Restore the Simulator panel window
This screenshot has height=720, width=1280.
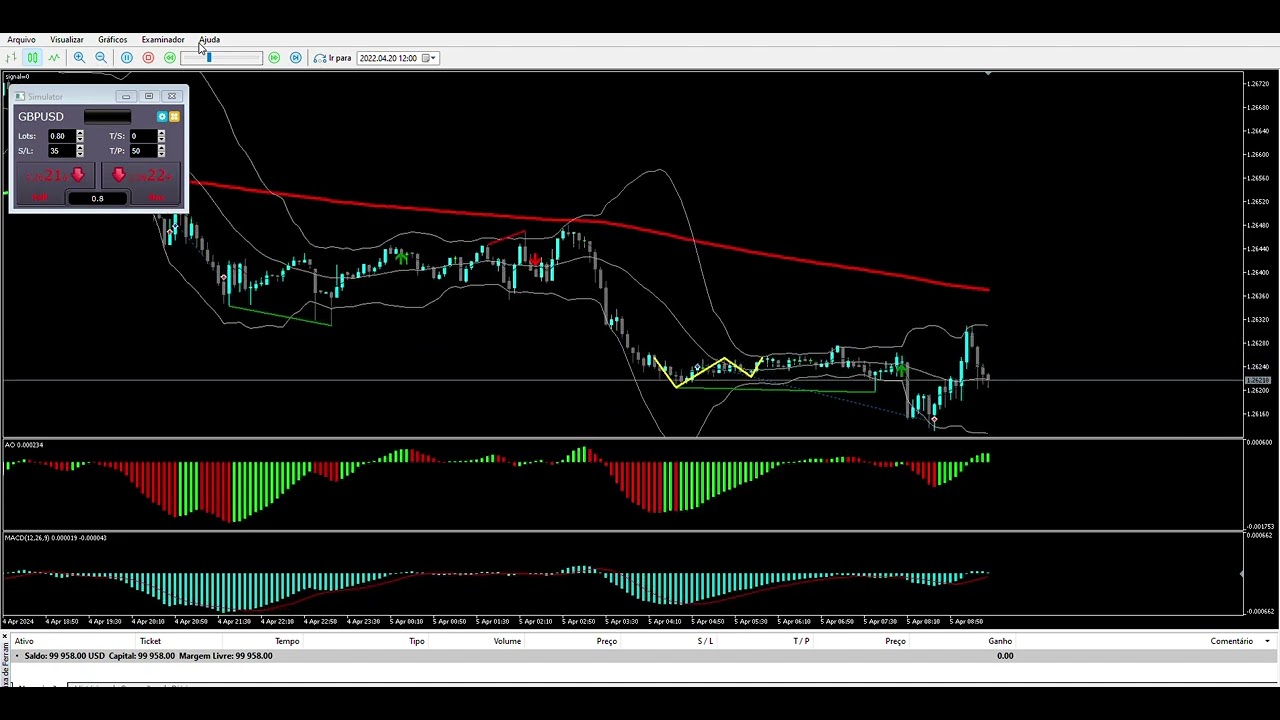[149, 97]
